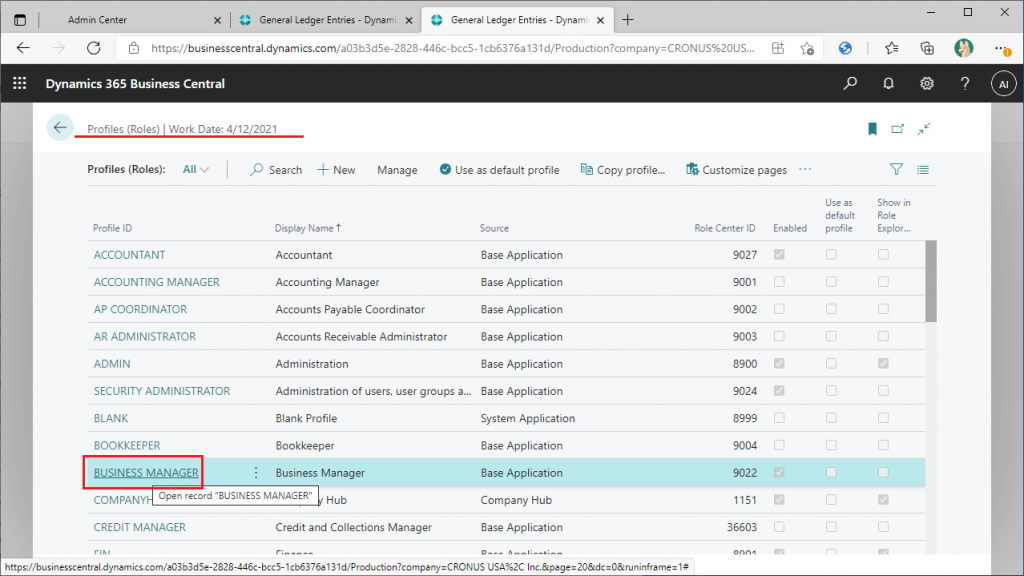Toggle the filter pane funnel icon

pos(896,170)
